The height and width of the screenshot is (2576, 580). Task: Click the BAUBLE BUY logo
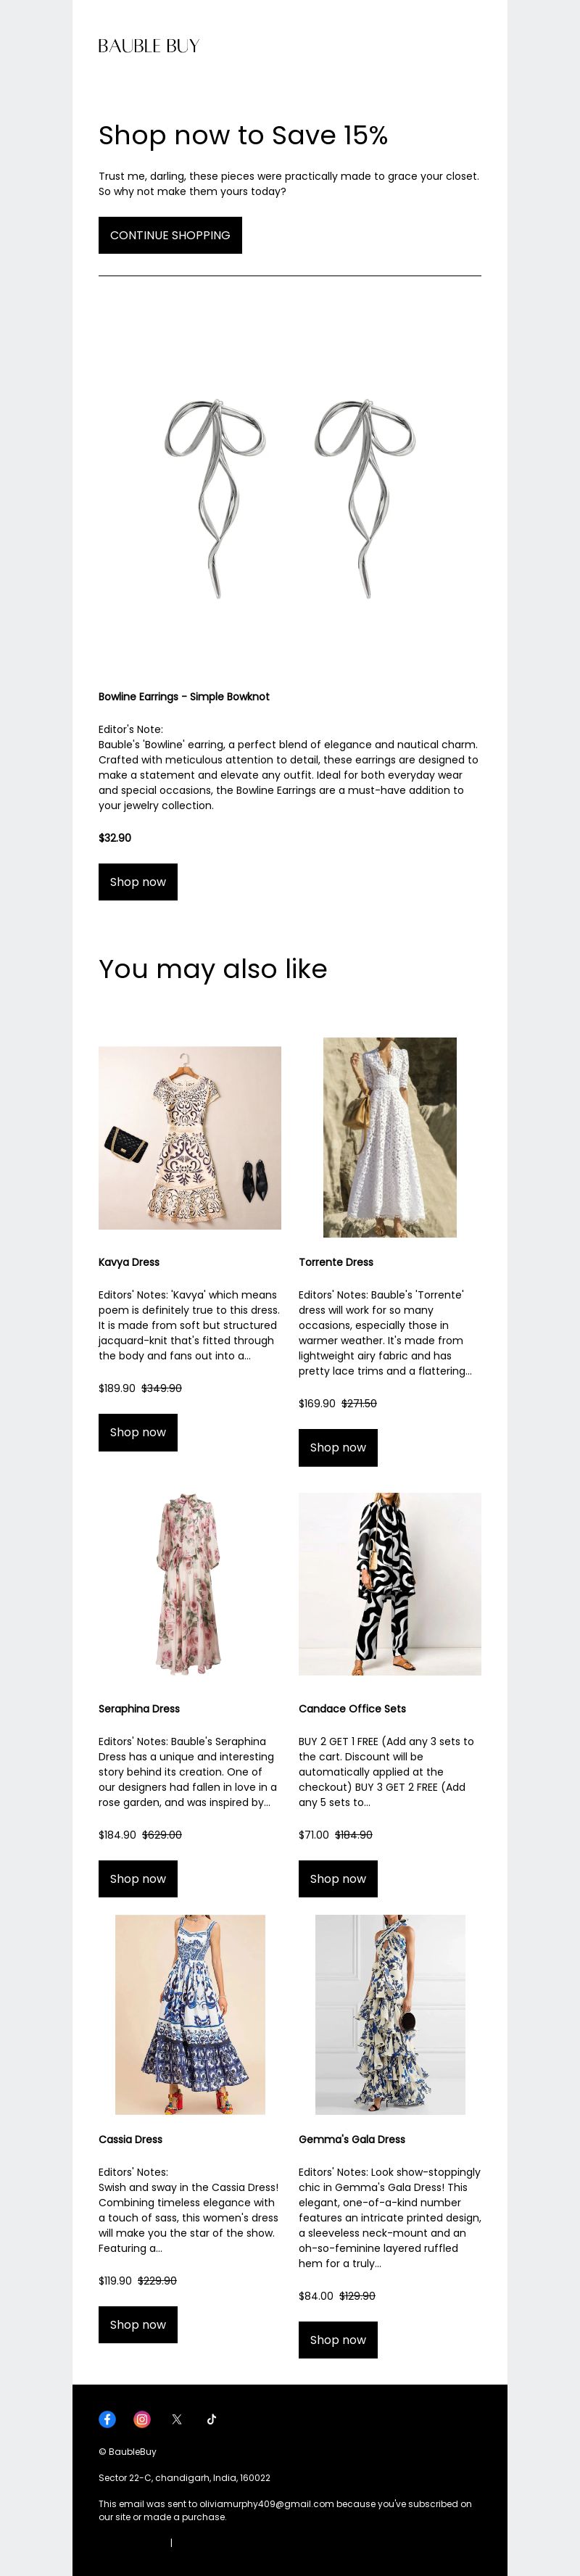[x=149, y=46]
